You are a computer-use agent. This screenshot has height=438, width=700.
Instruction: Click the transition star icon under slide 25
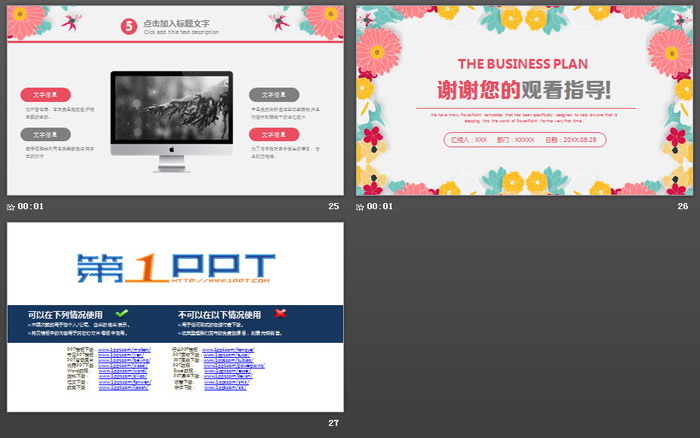pyautogui.click(x=11, y=207)
